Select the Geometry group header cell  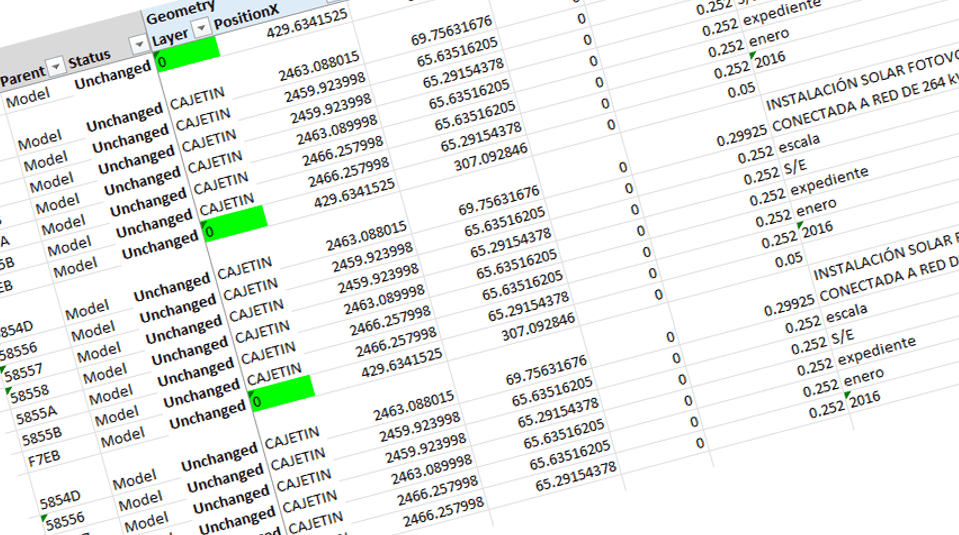click(180, 12)
